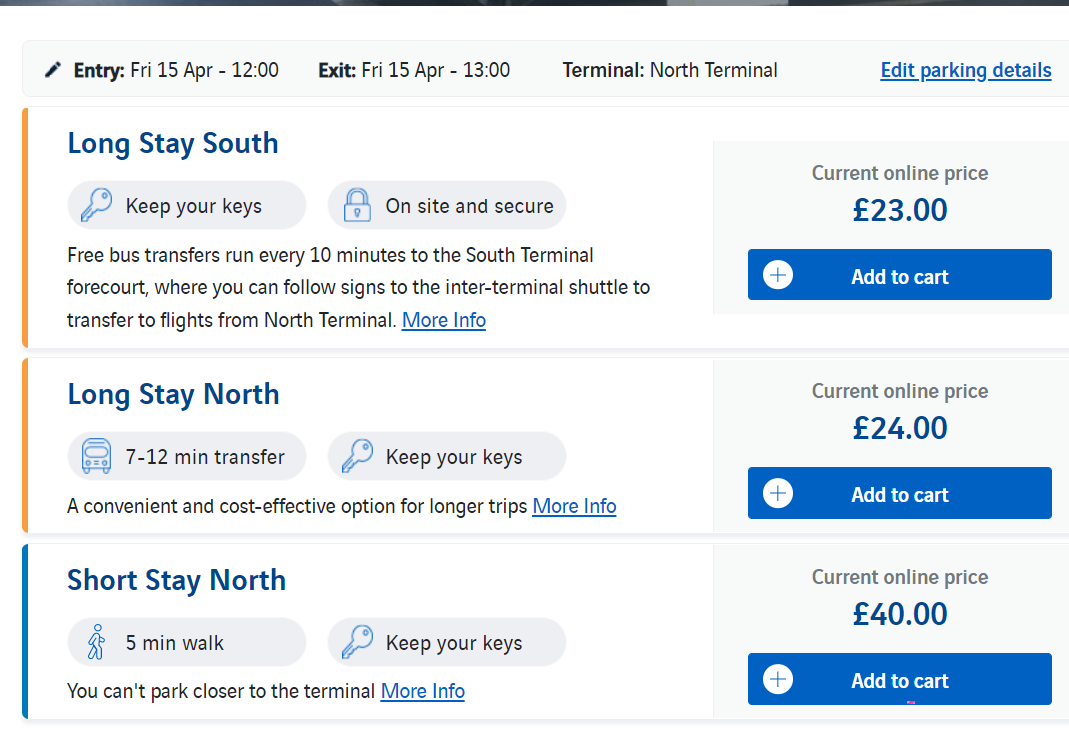This screenshot has width=1069, height=742.
Task: Open More Info for Long Stay South
Action: [444, 320]
